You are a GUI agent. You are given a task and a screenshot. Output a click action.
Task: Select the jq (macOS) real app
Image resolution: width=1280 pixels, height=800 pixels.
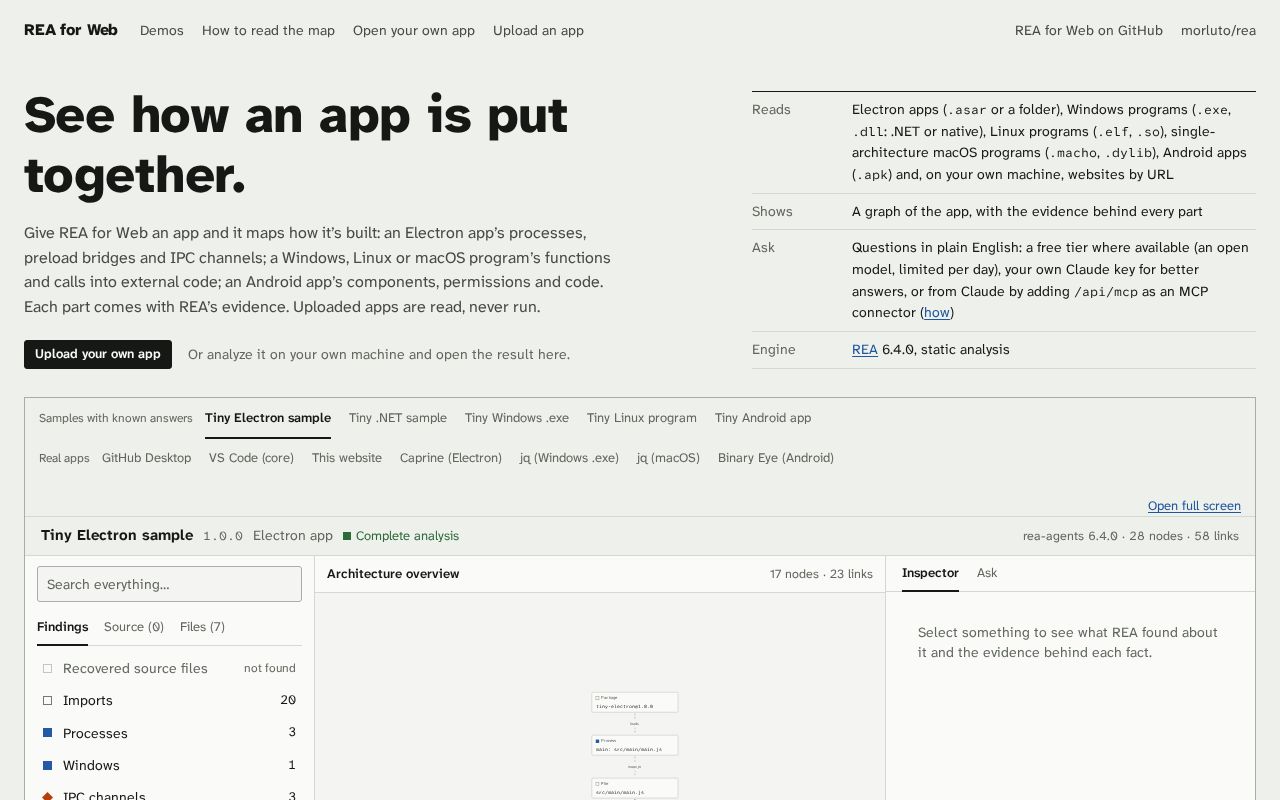[668, 458]
